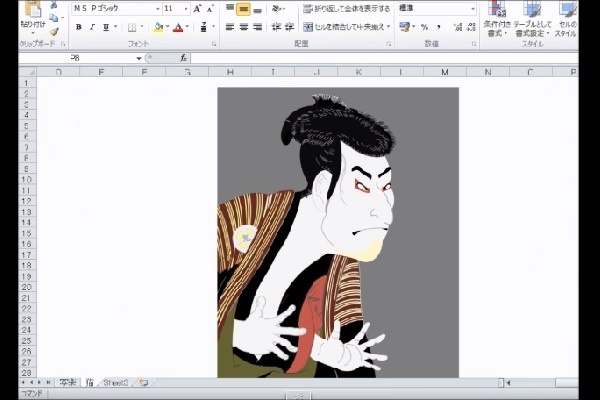The image size is (600, 400).
Task: Click Wrap Text (折り返して全体を表示する)
Action: coord(346,9)
